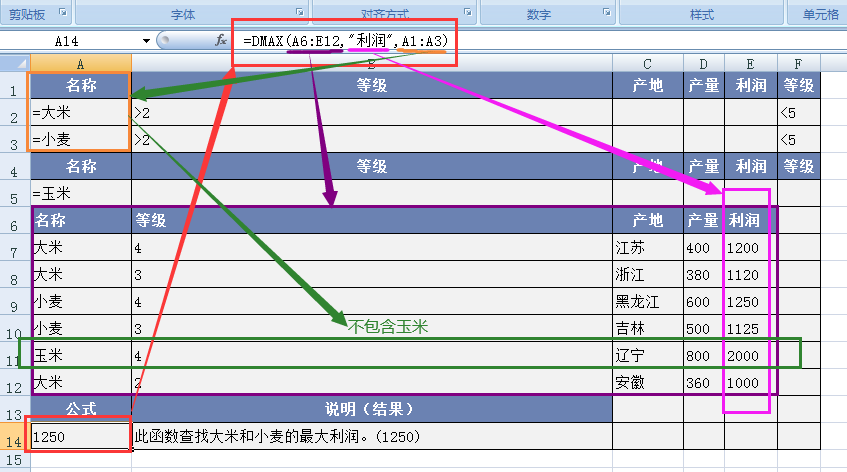Select the >2 cell in row 3

pyautogui.click(x=372, y=139)
